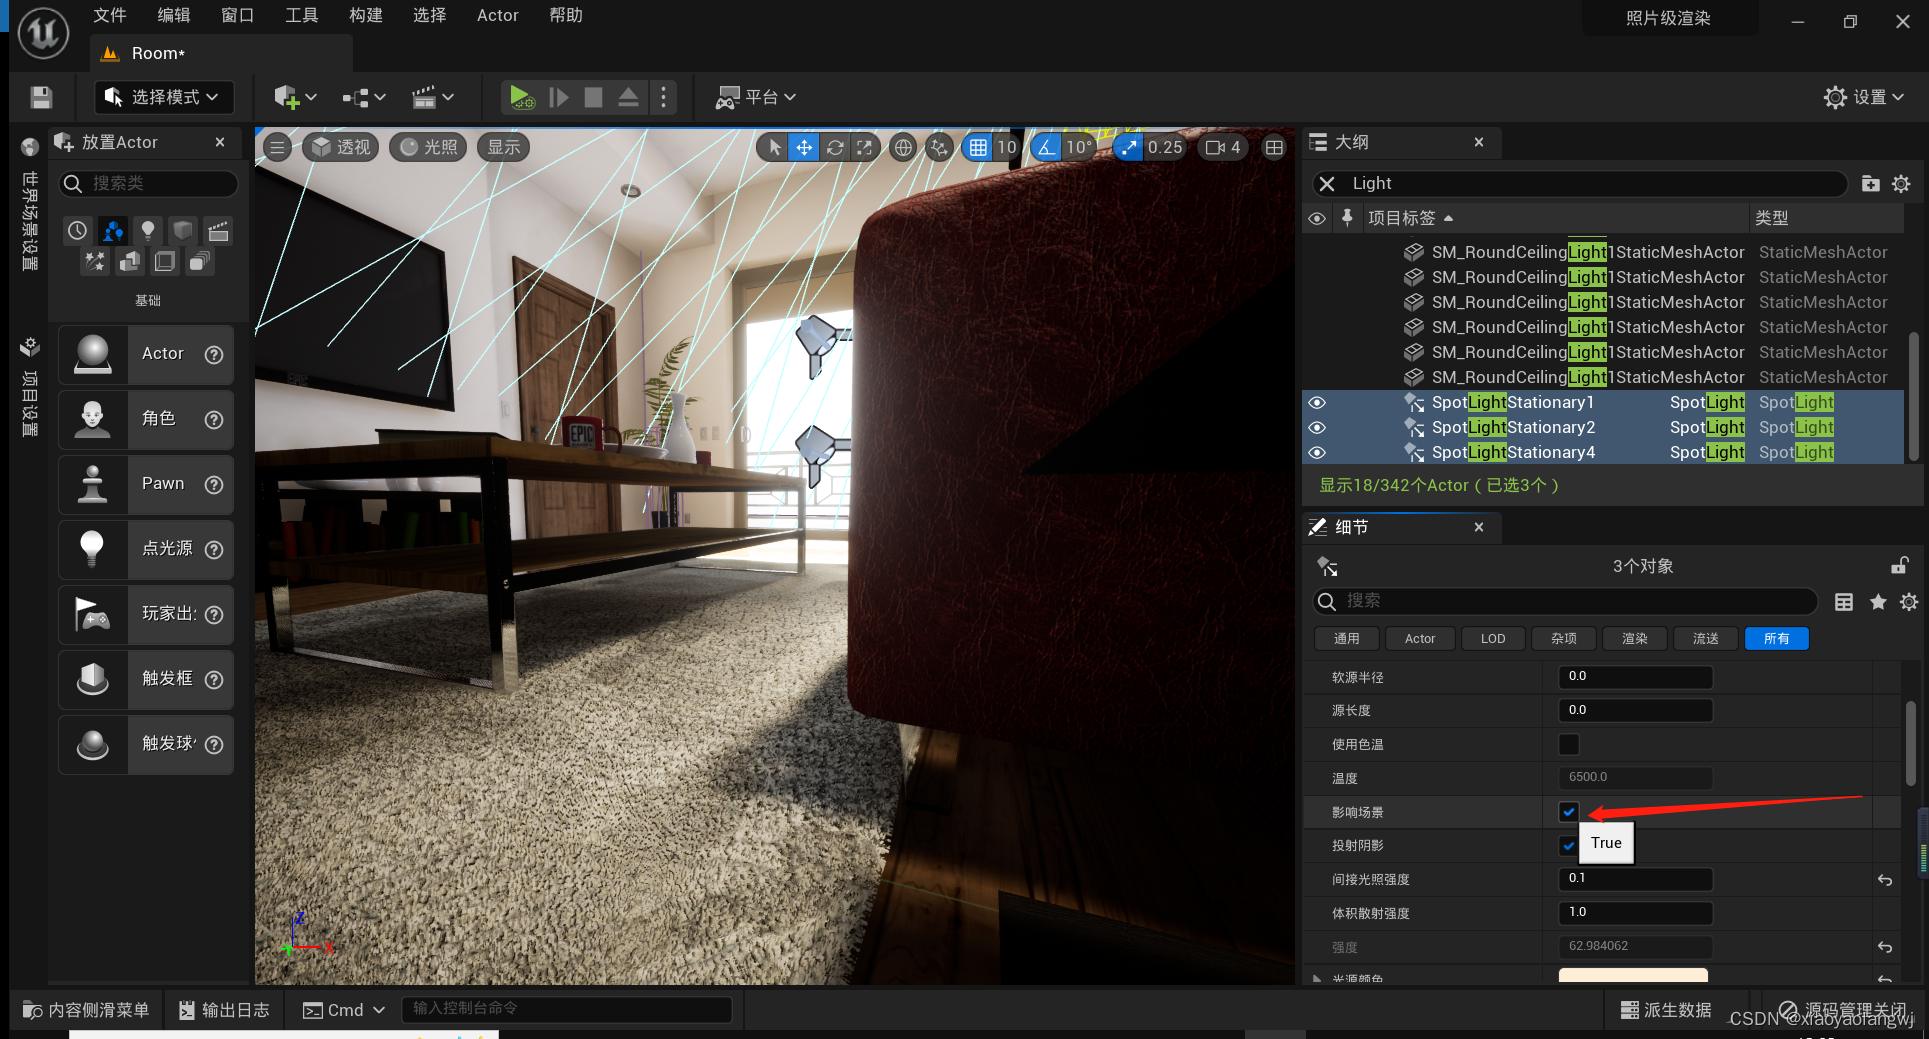This screenshot has height=1039, width=1929.
Task: Open the 构建 menu
Action: (365, 15)
